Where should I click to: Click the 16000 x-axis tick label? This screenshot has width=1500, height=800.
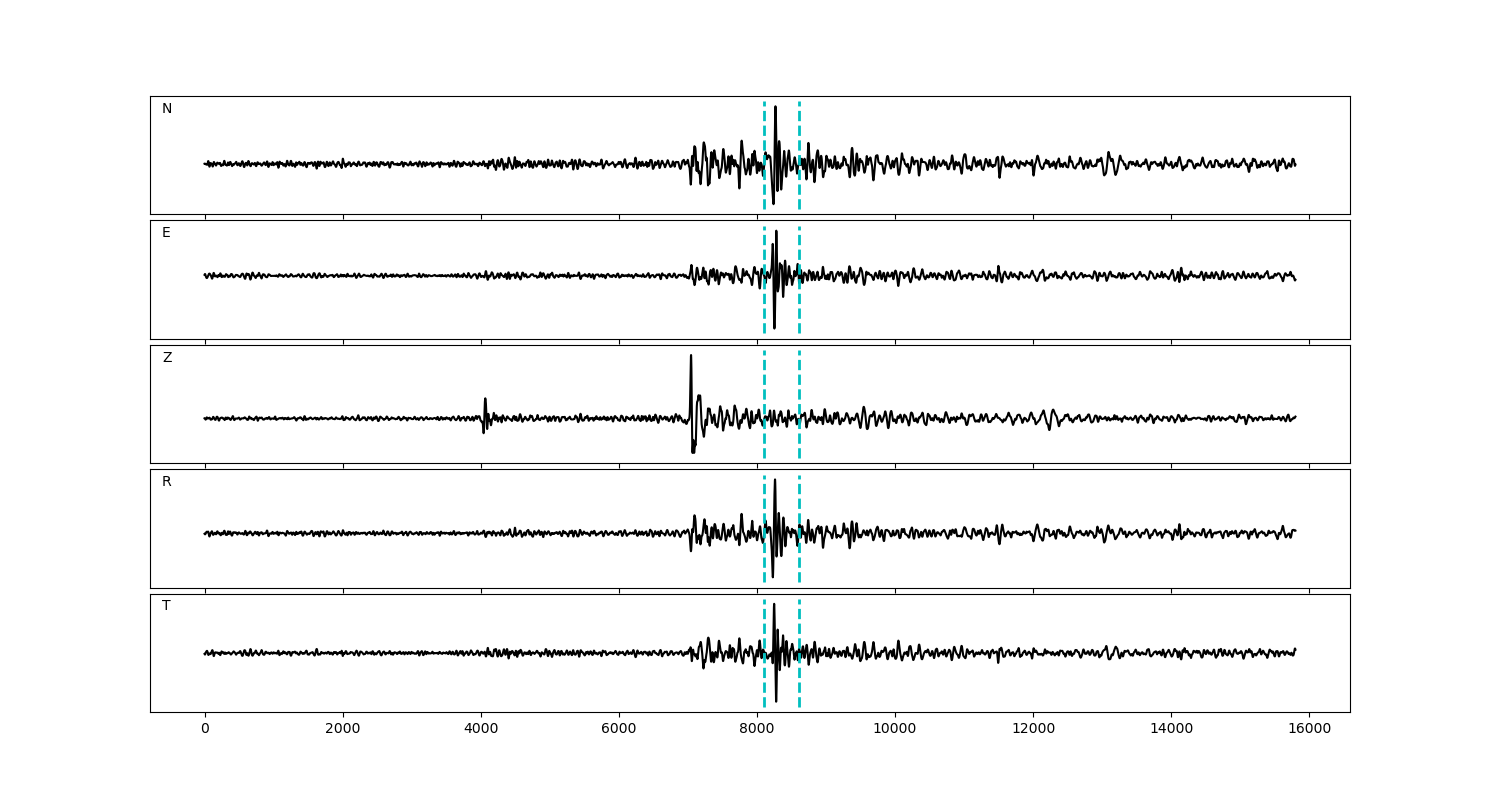click(1309, 729)
